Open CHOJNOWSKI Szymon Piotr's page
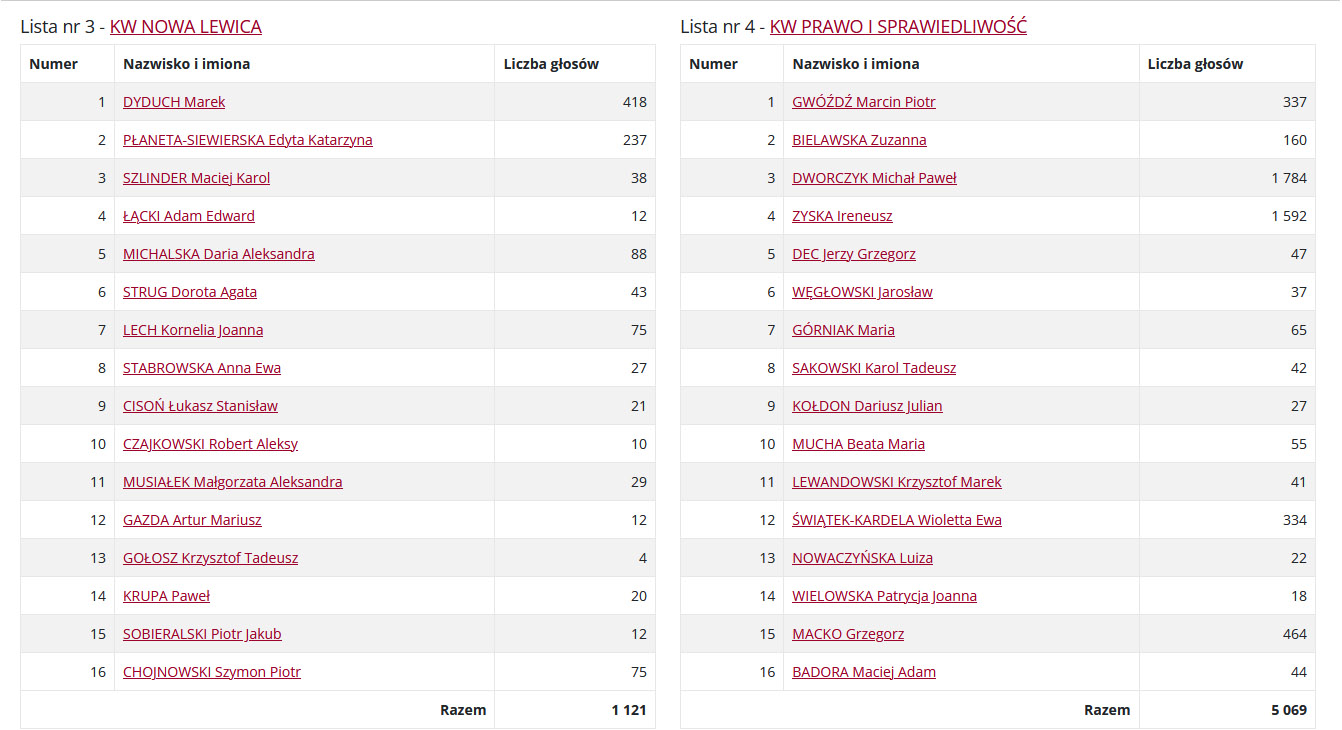Image resolution: width=1342 pixels, height=730 pixels. [x=211, y=672]
